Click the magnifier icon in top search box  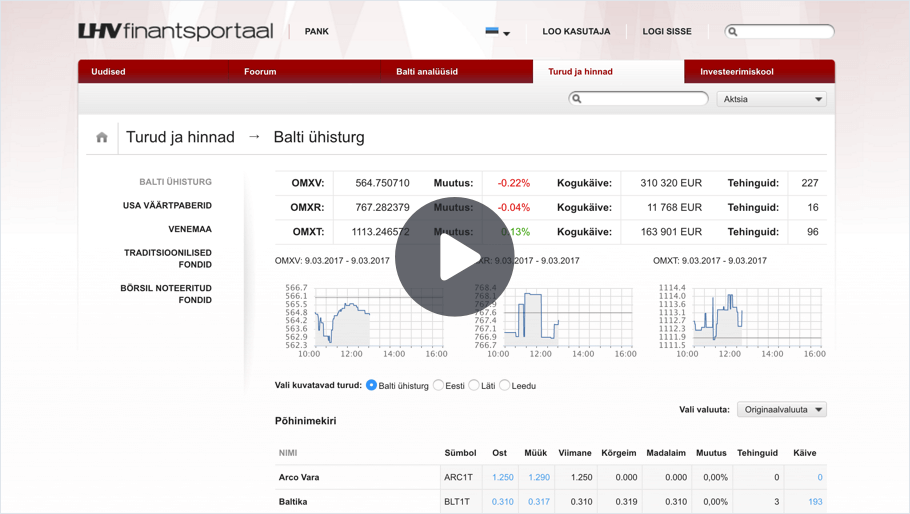pyautogui.click(x=733, y=32)
